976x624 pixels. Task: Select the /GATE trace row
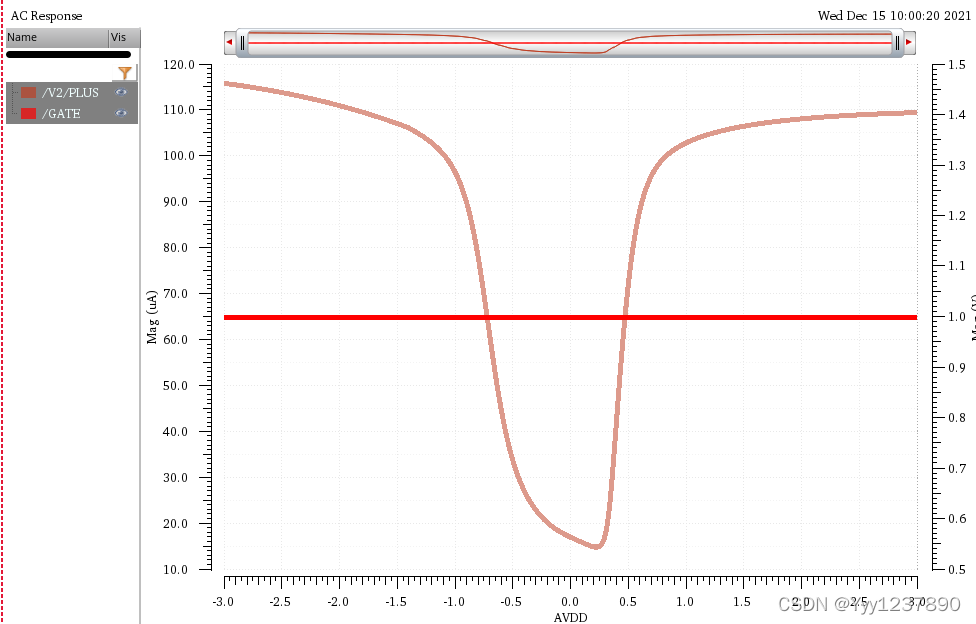pos(72,113)
